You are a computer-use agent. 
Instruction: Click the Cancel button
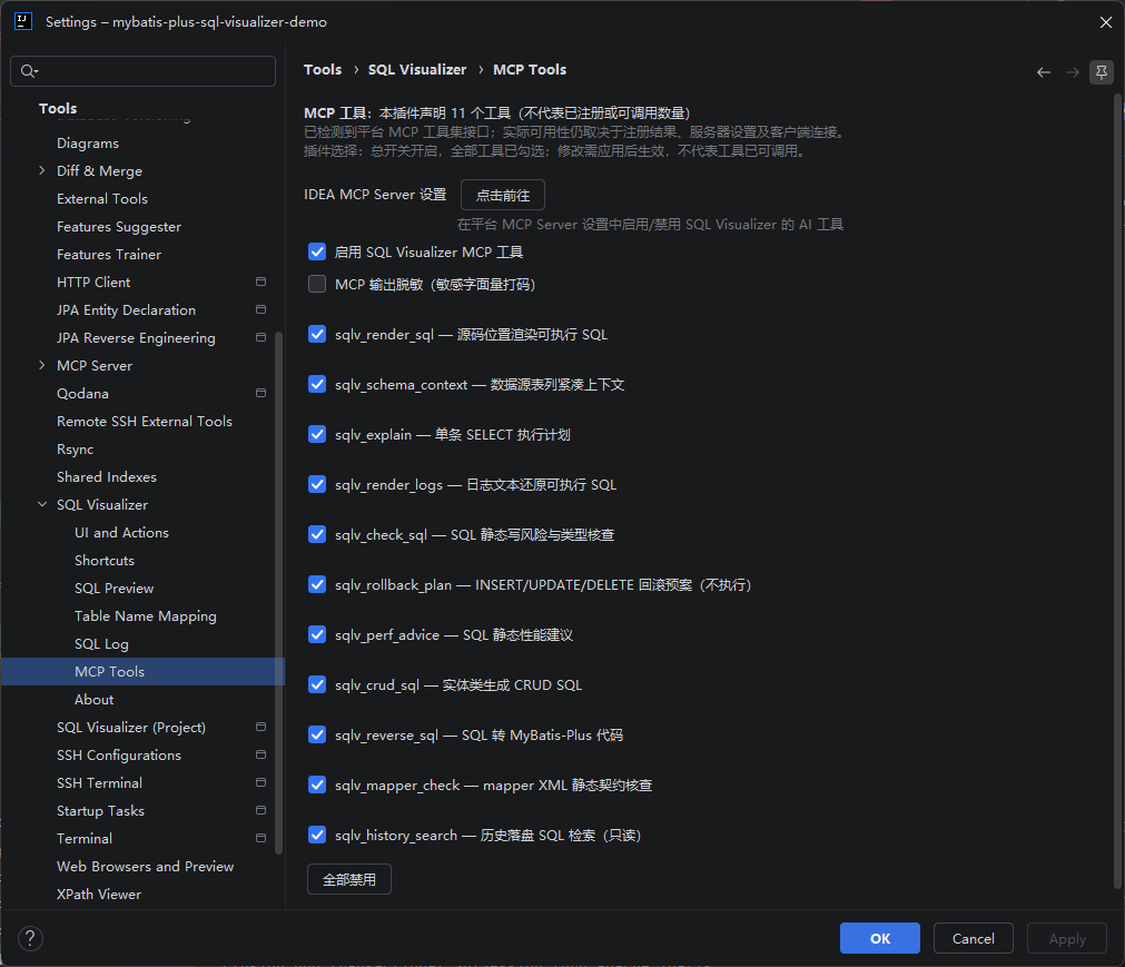click(x=974, y=938)
